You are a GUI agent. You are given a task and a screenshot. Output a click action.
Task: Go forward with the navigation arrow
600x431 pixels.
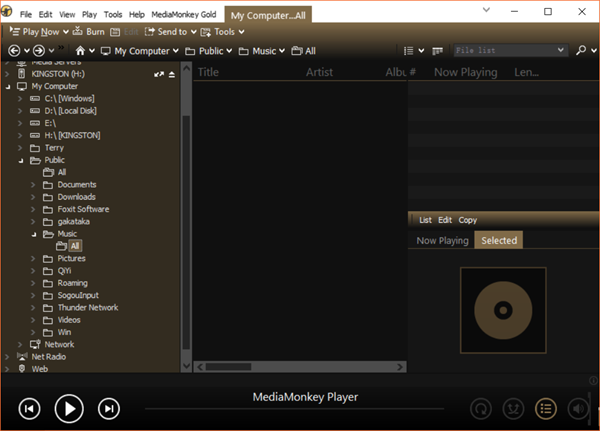39,51
